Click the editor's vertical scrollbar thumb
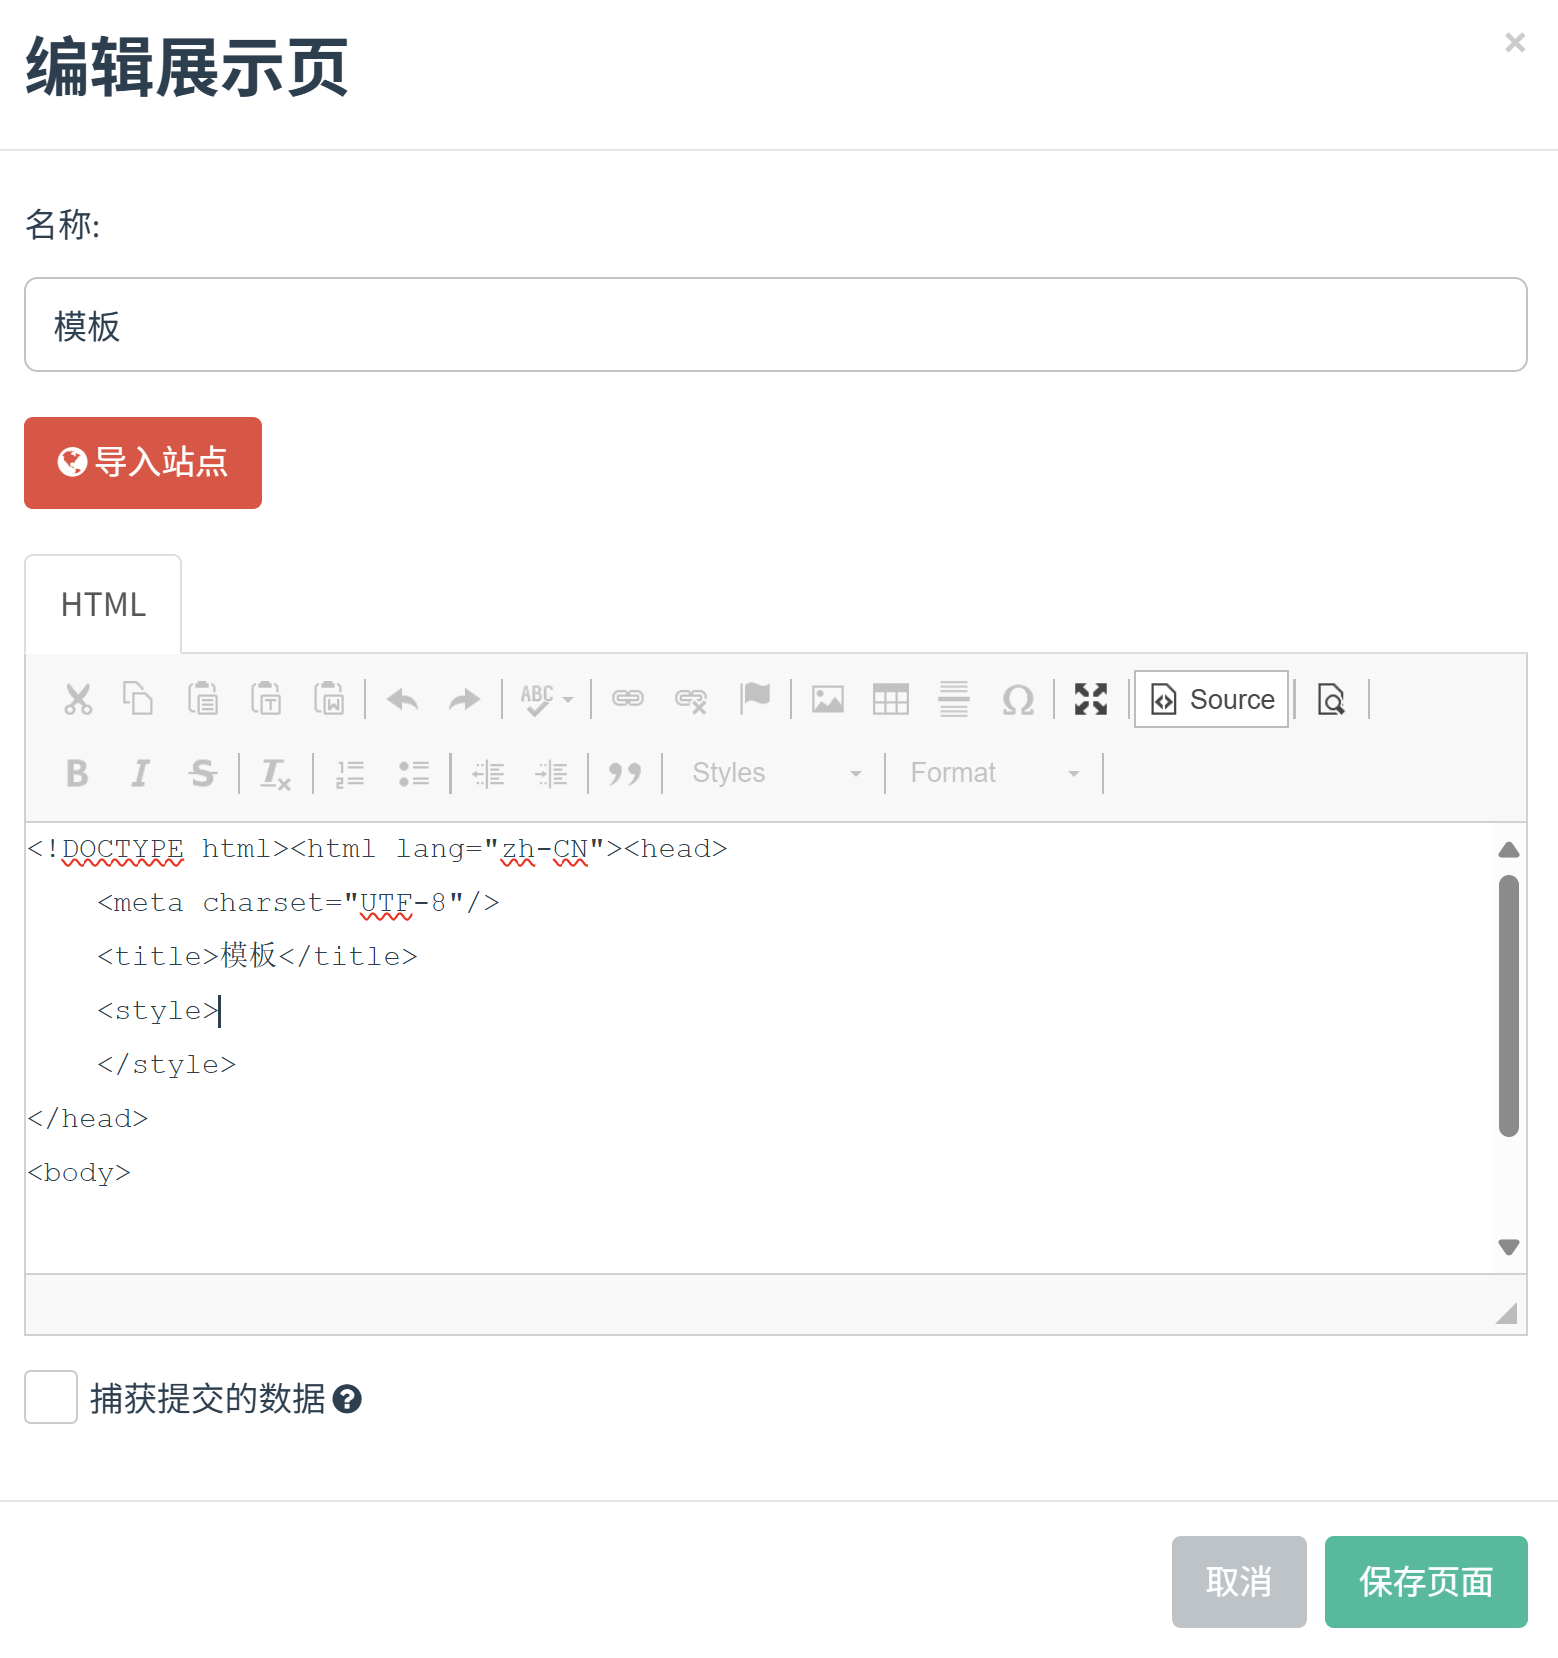1558x1658 pixels. (1509, 1005)
